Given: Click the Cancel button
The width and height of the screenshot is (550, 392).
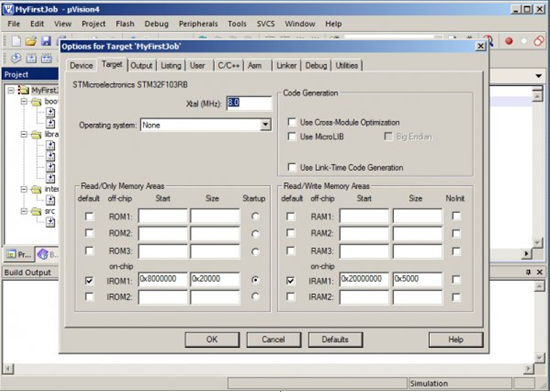Looking at the screenshot, I should click(x=273, y=340).
